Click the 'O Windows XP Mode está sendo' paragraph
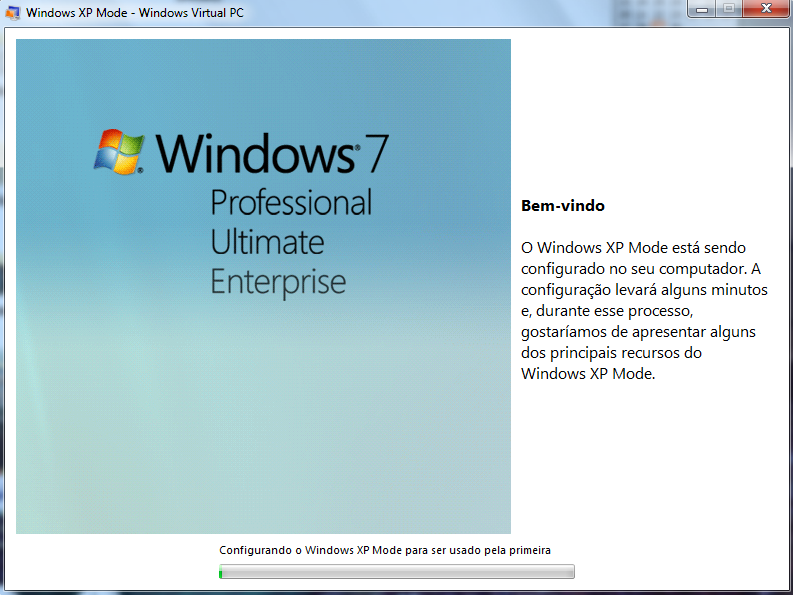The height and width of the screenshot is (595, 793). point(644,311)
